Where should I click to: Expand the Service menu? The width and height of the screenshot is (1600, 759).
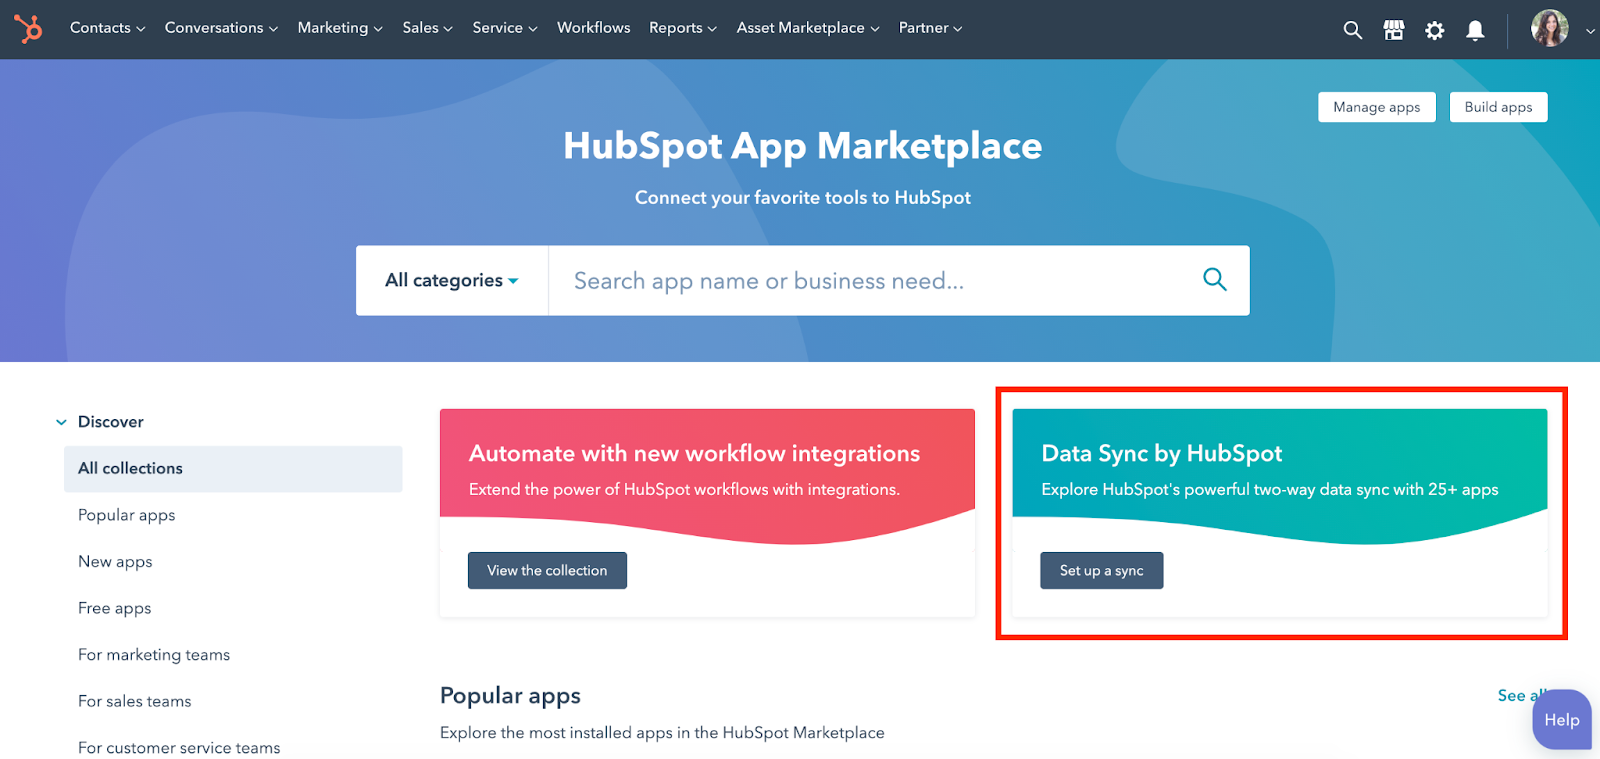(505, 28)
